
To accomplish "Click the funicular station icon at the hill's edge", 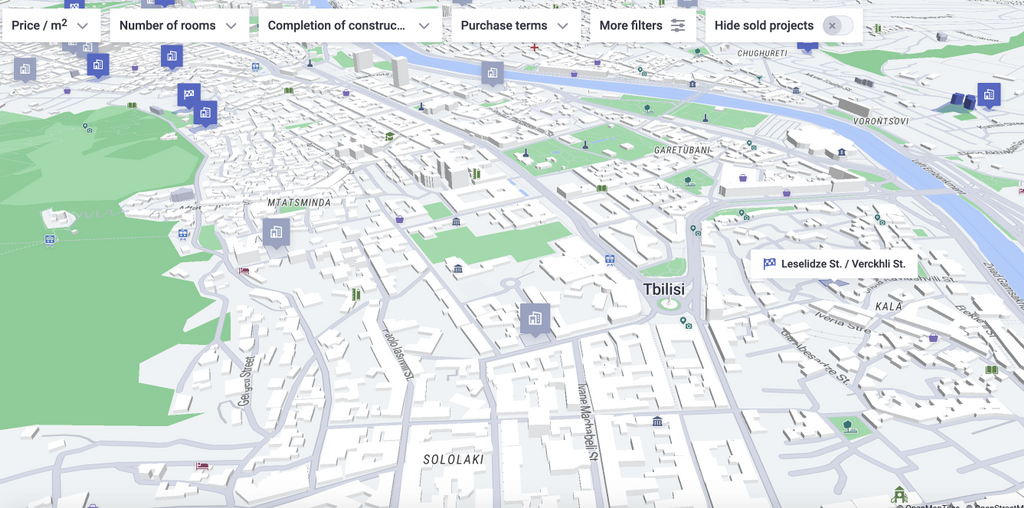I will pyautogui.click(x=183, y=234).
